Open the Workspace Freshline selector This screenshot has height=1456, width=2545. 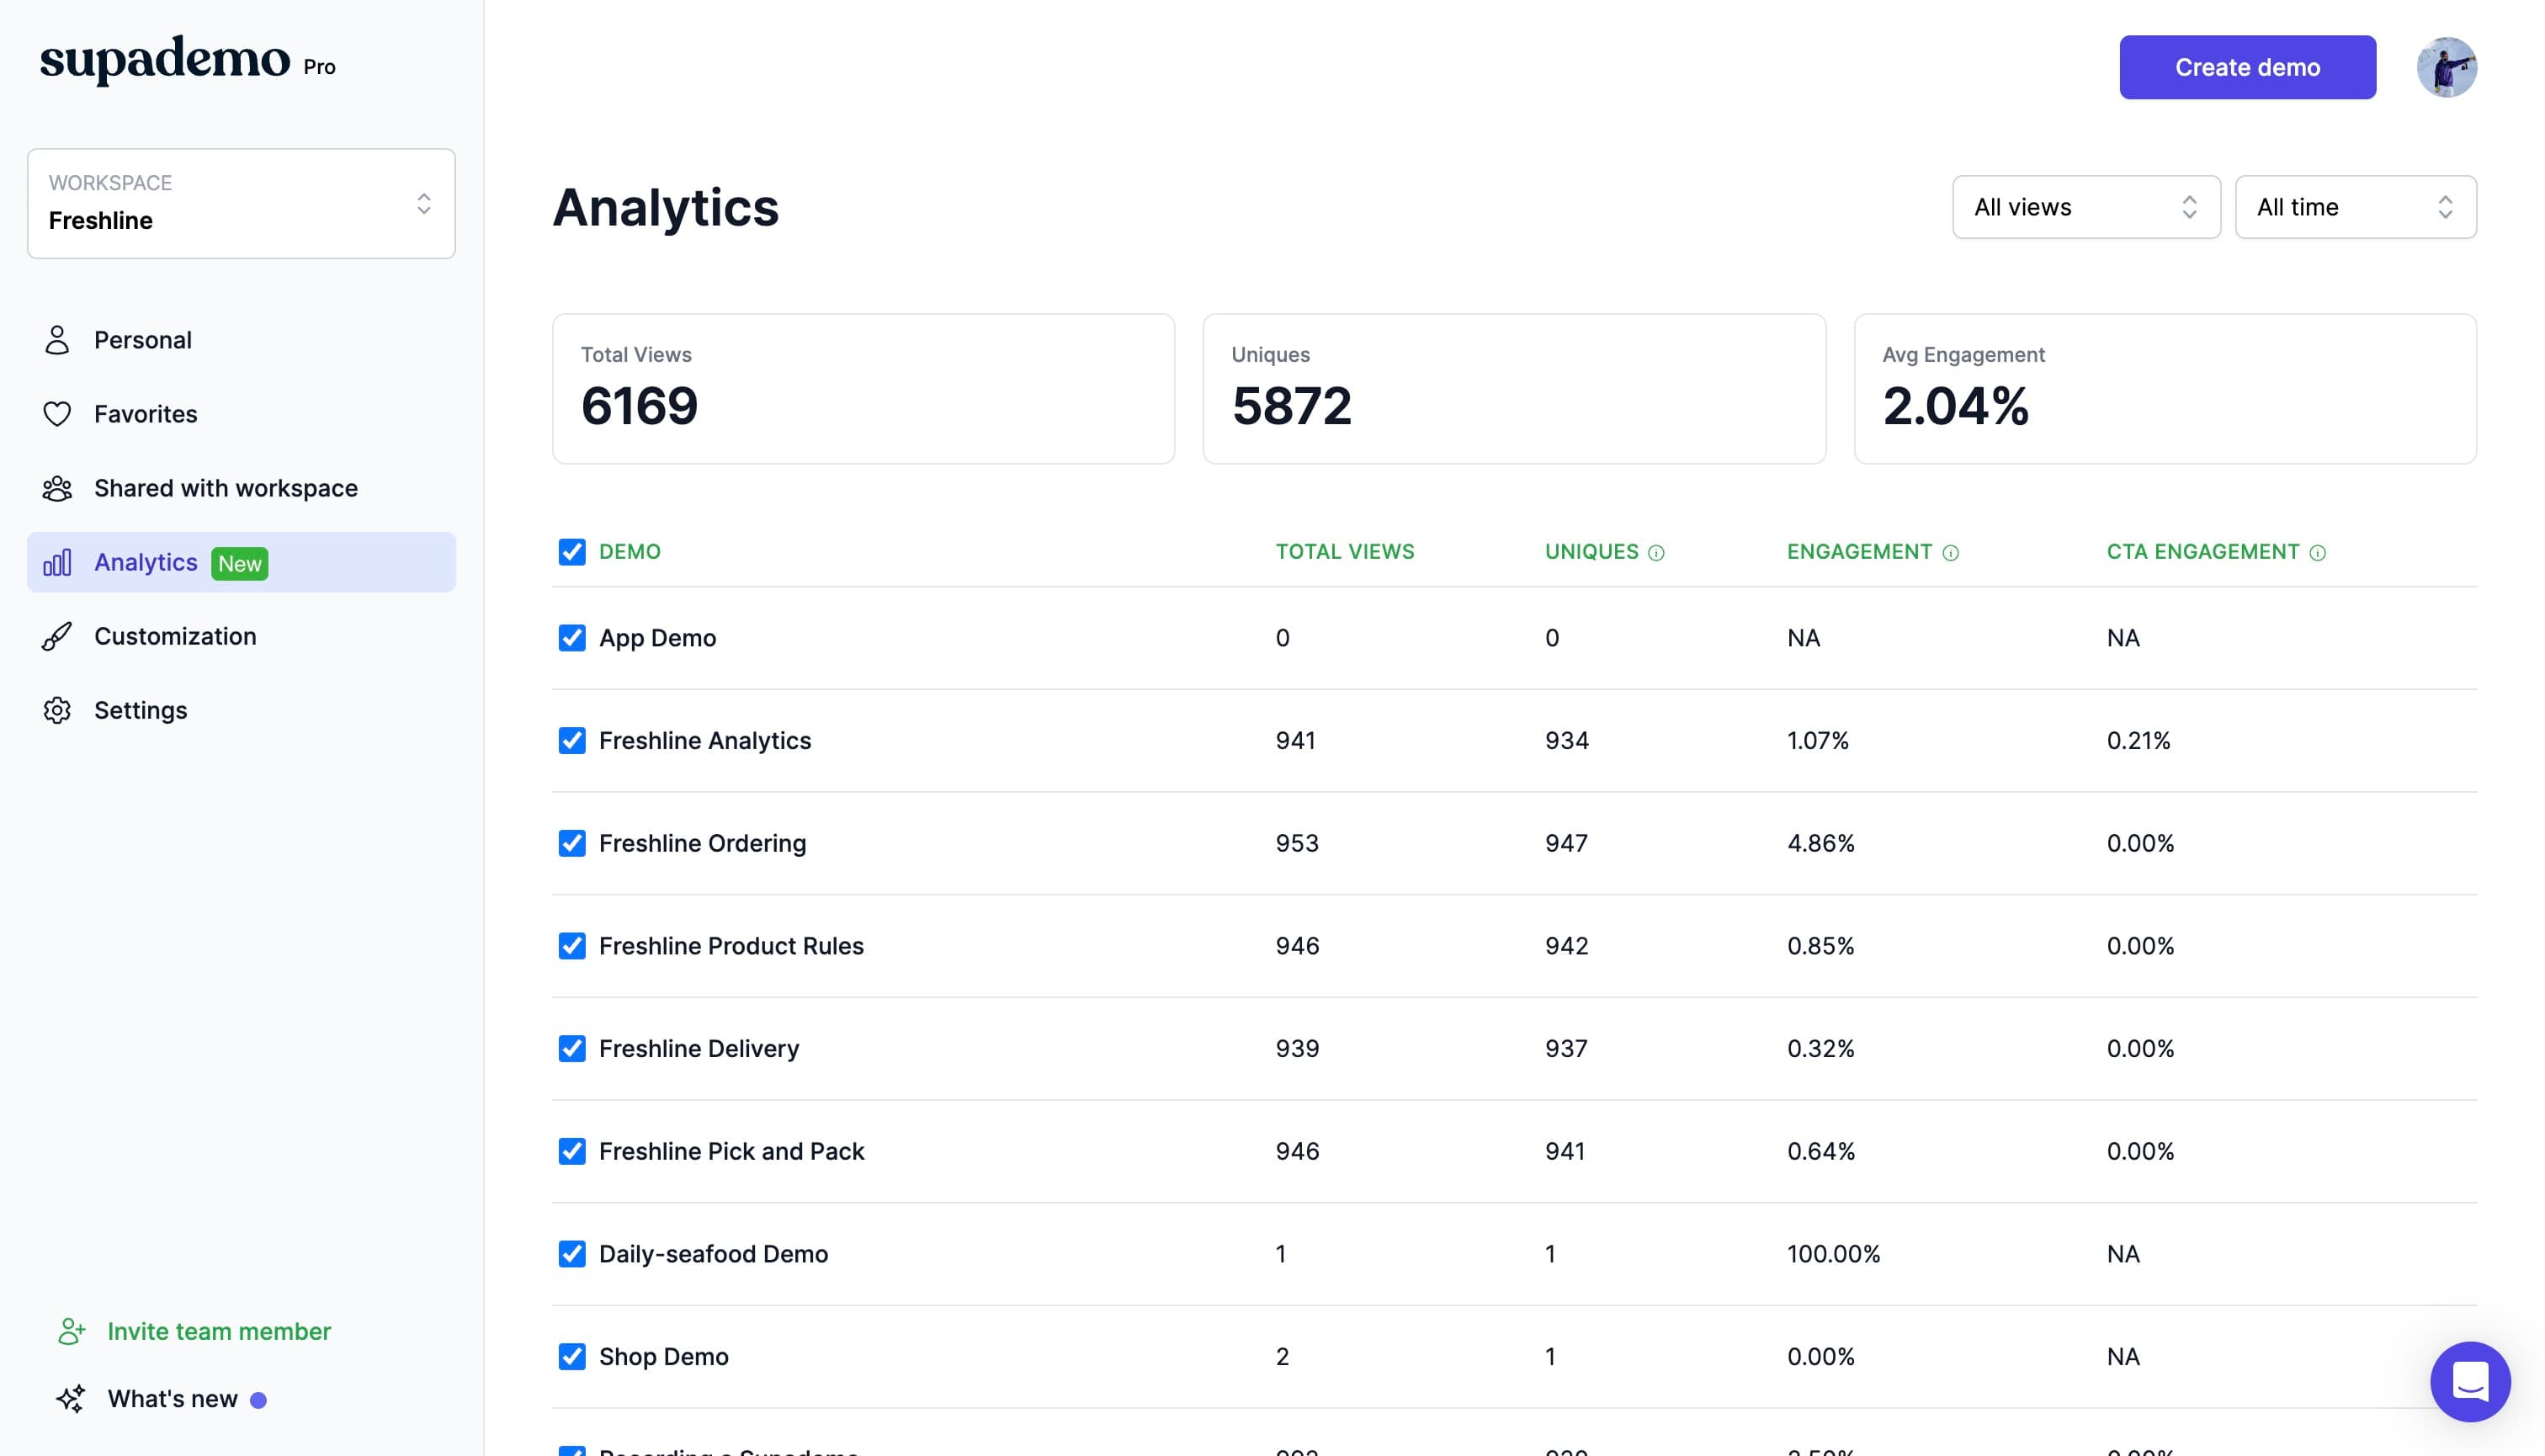(x=241, y=204)
